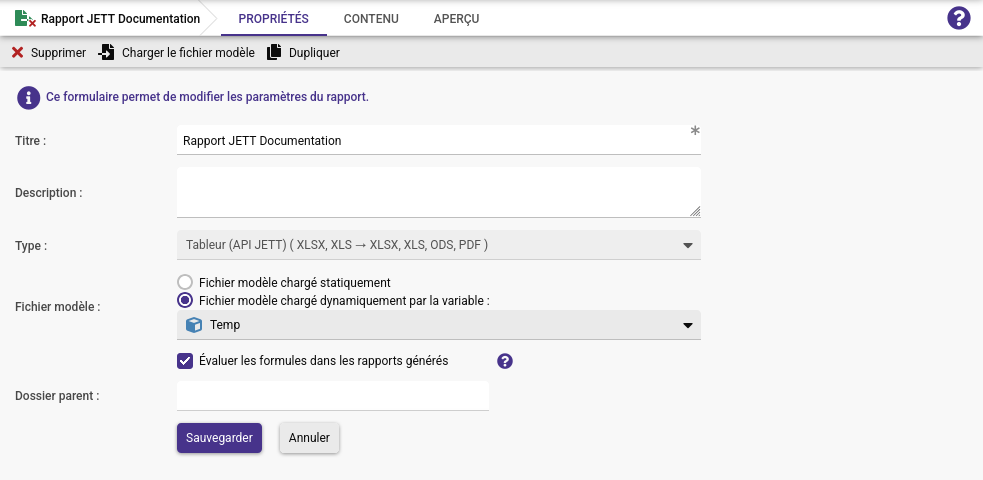Click the purple info icon
The width and height of the screenshot is (983, 480).
pos(29,98)
